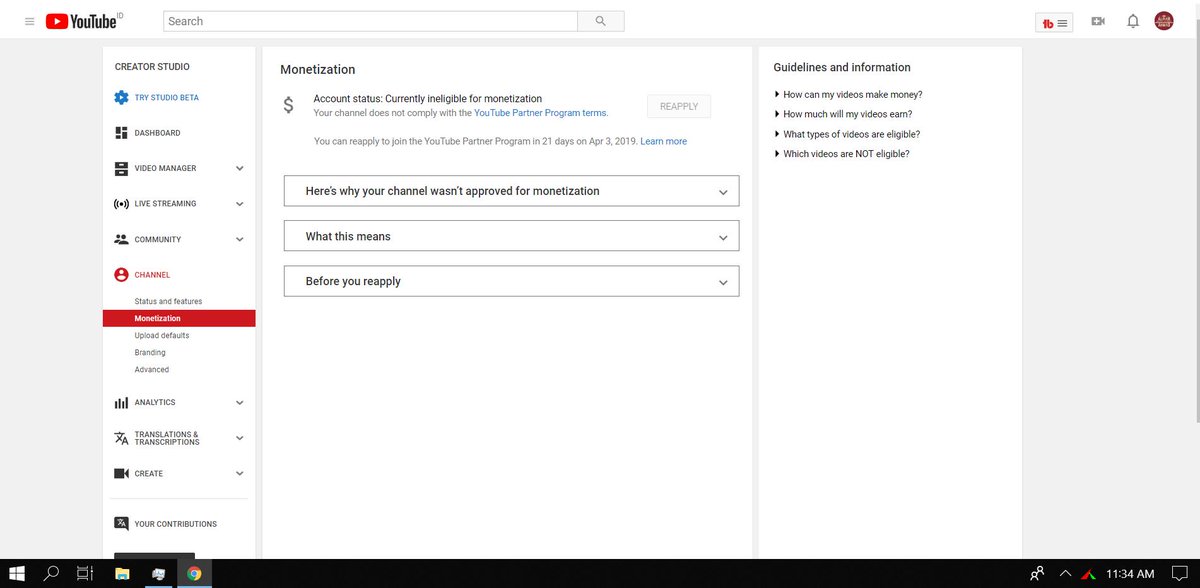Click the Dashboard grid icon

121,133
